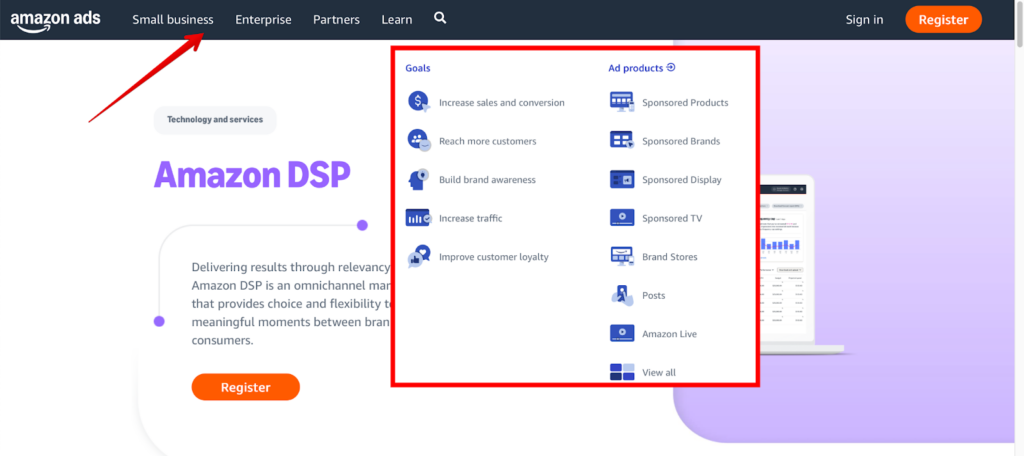This screenshot has width=1024, height=456.
Task: Select Improve customer loyalty link
Action: pyautogui.click(x=494, y=257)
